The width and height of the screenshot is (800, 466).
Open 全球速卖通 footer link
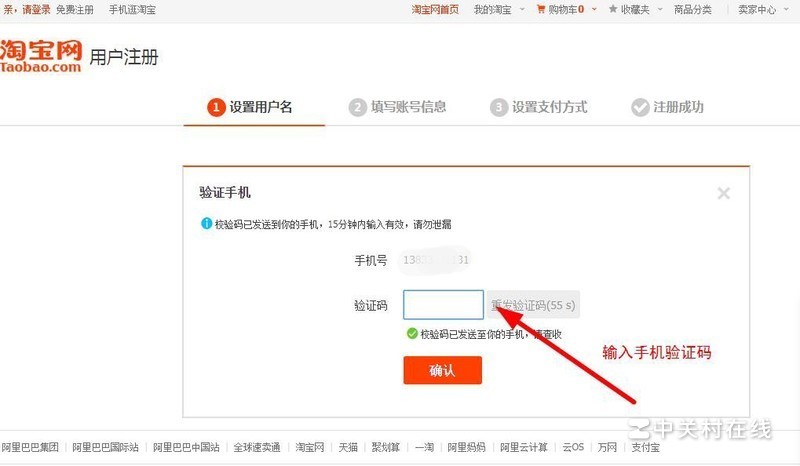tap(257, 447)
